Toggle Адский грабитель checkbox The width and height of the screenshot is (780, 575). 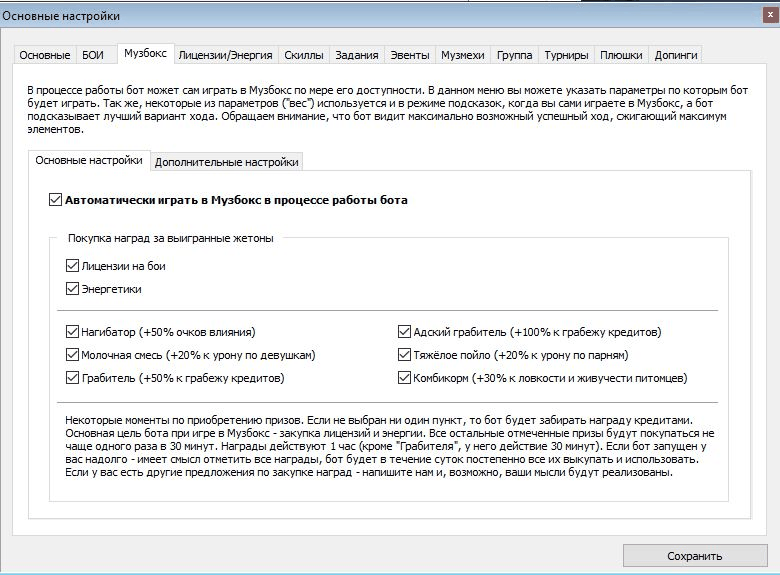point(404,332)
